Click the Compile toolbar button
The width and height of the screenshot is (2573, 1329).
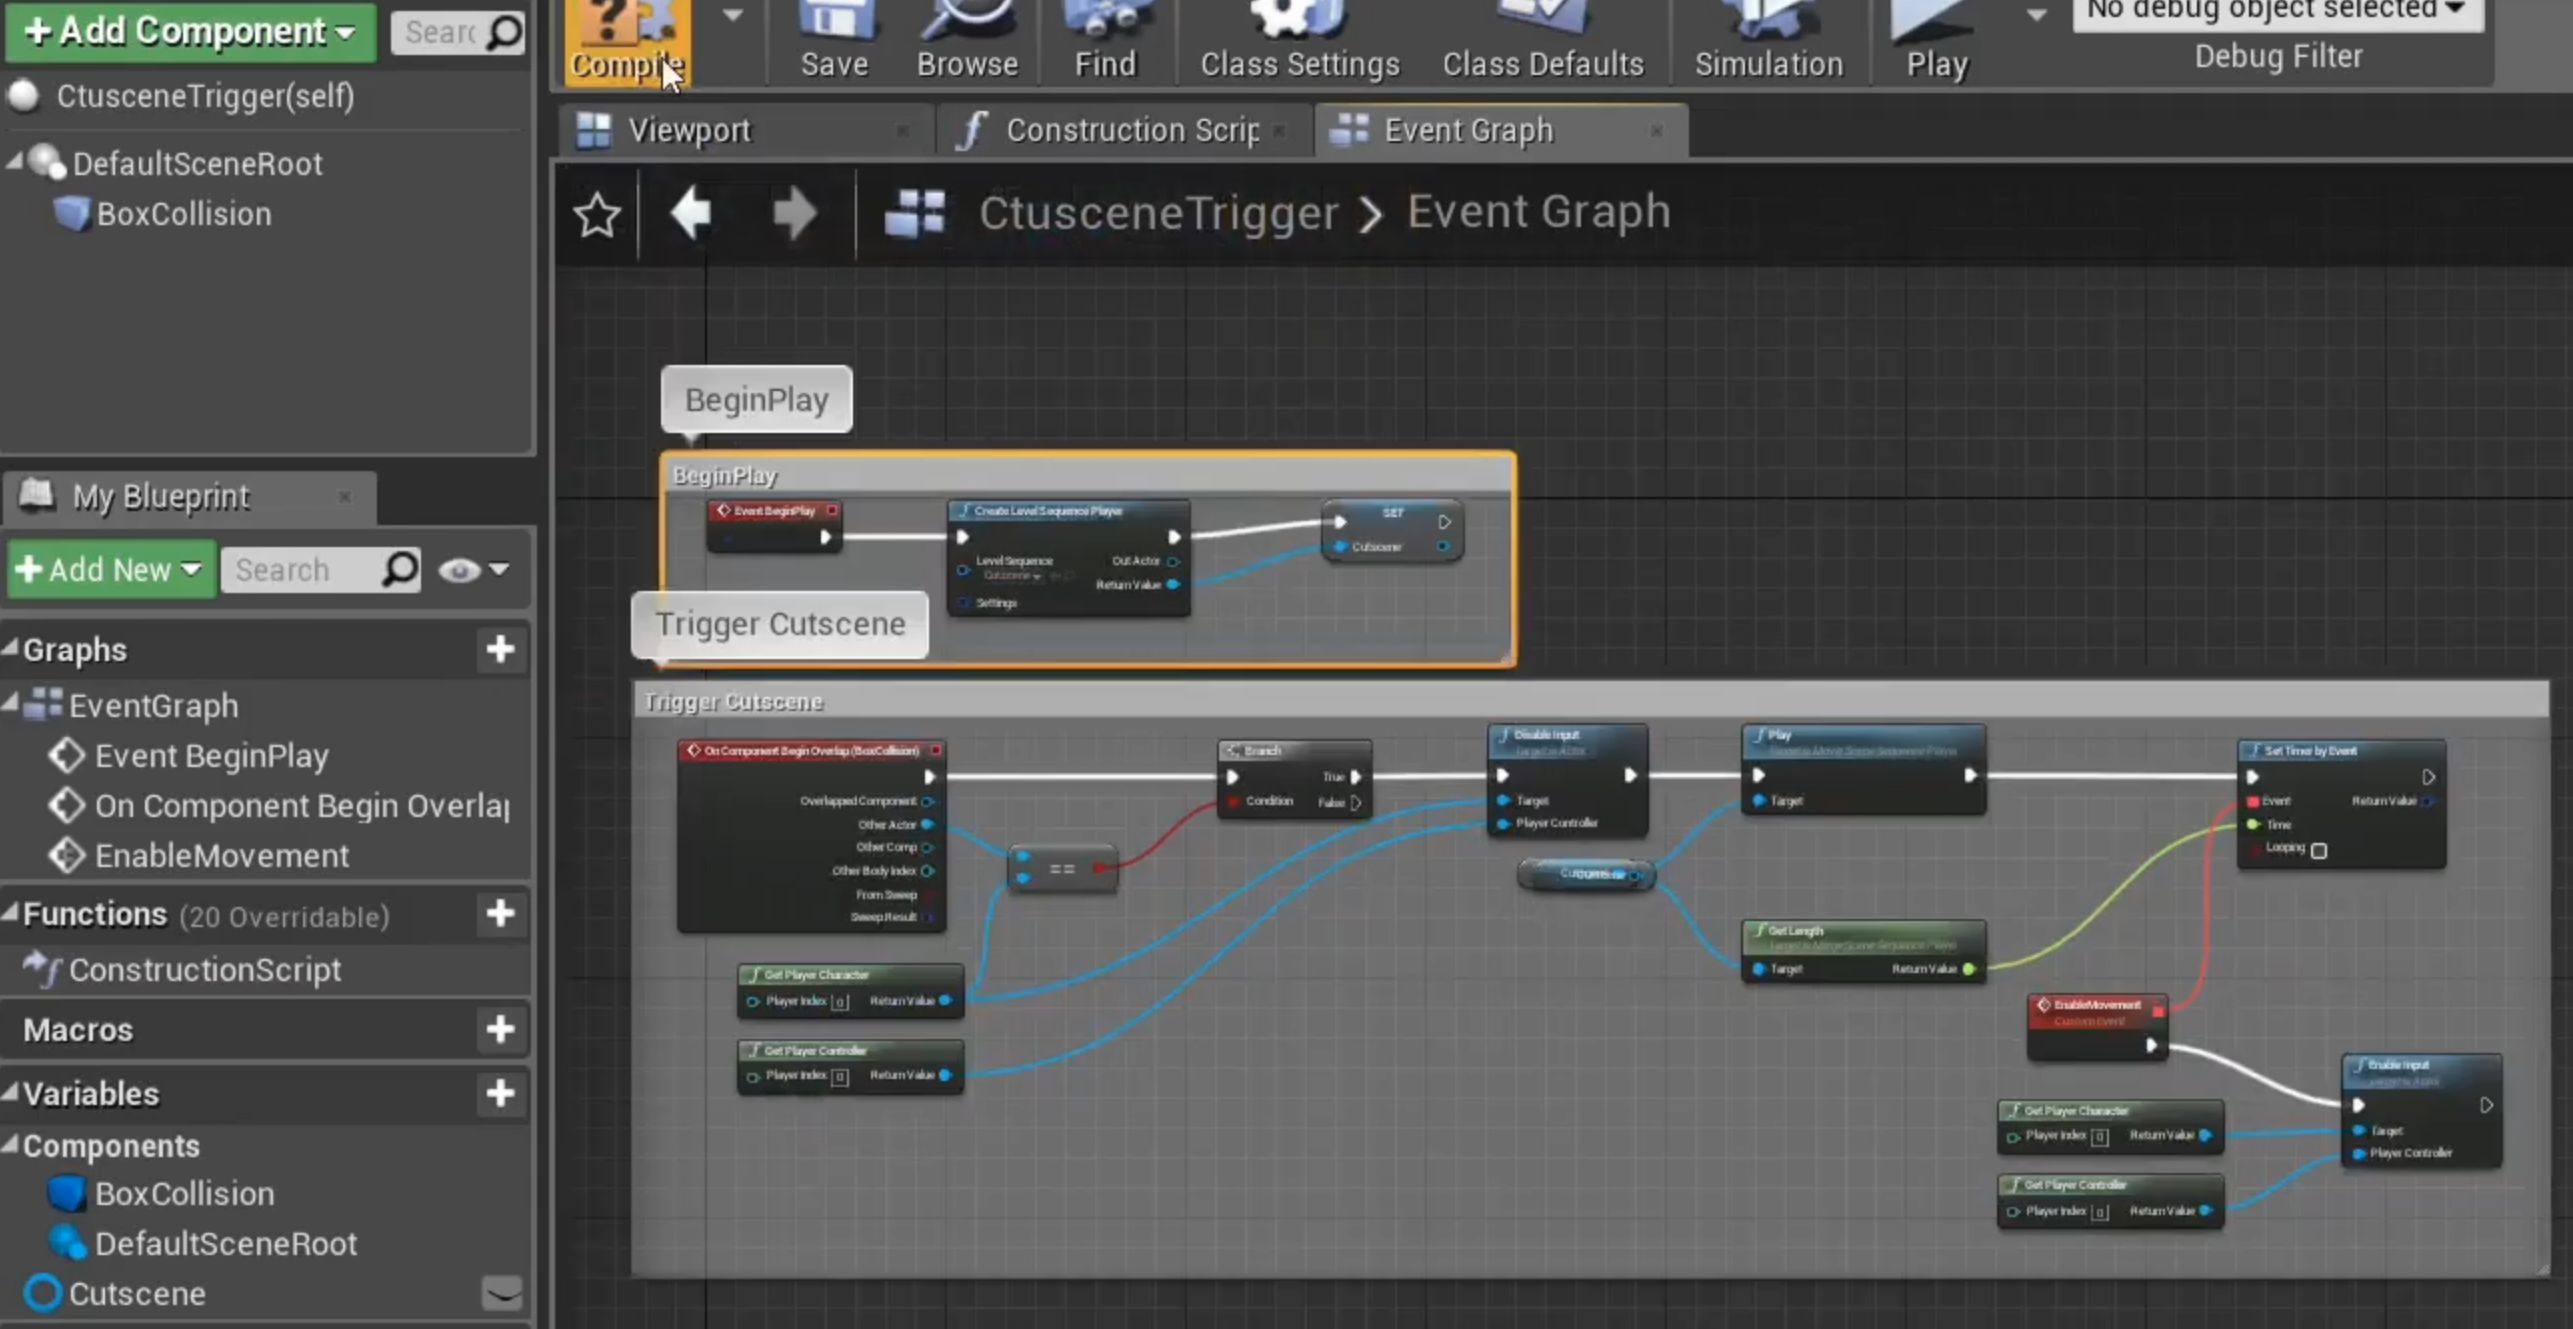(x=626, y=42)
